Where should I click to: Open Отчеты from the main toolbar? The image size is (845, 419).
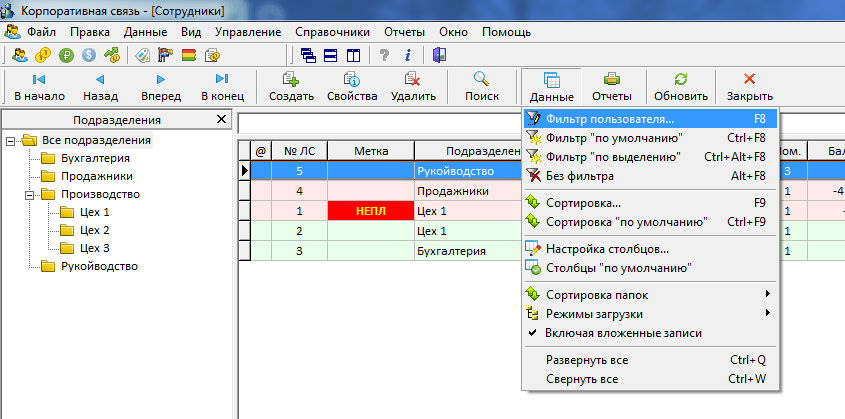[x=612, y=87]
